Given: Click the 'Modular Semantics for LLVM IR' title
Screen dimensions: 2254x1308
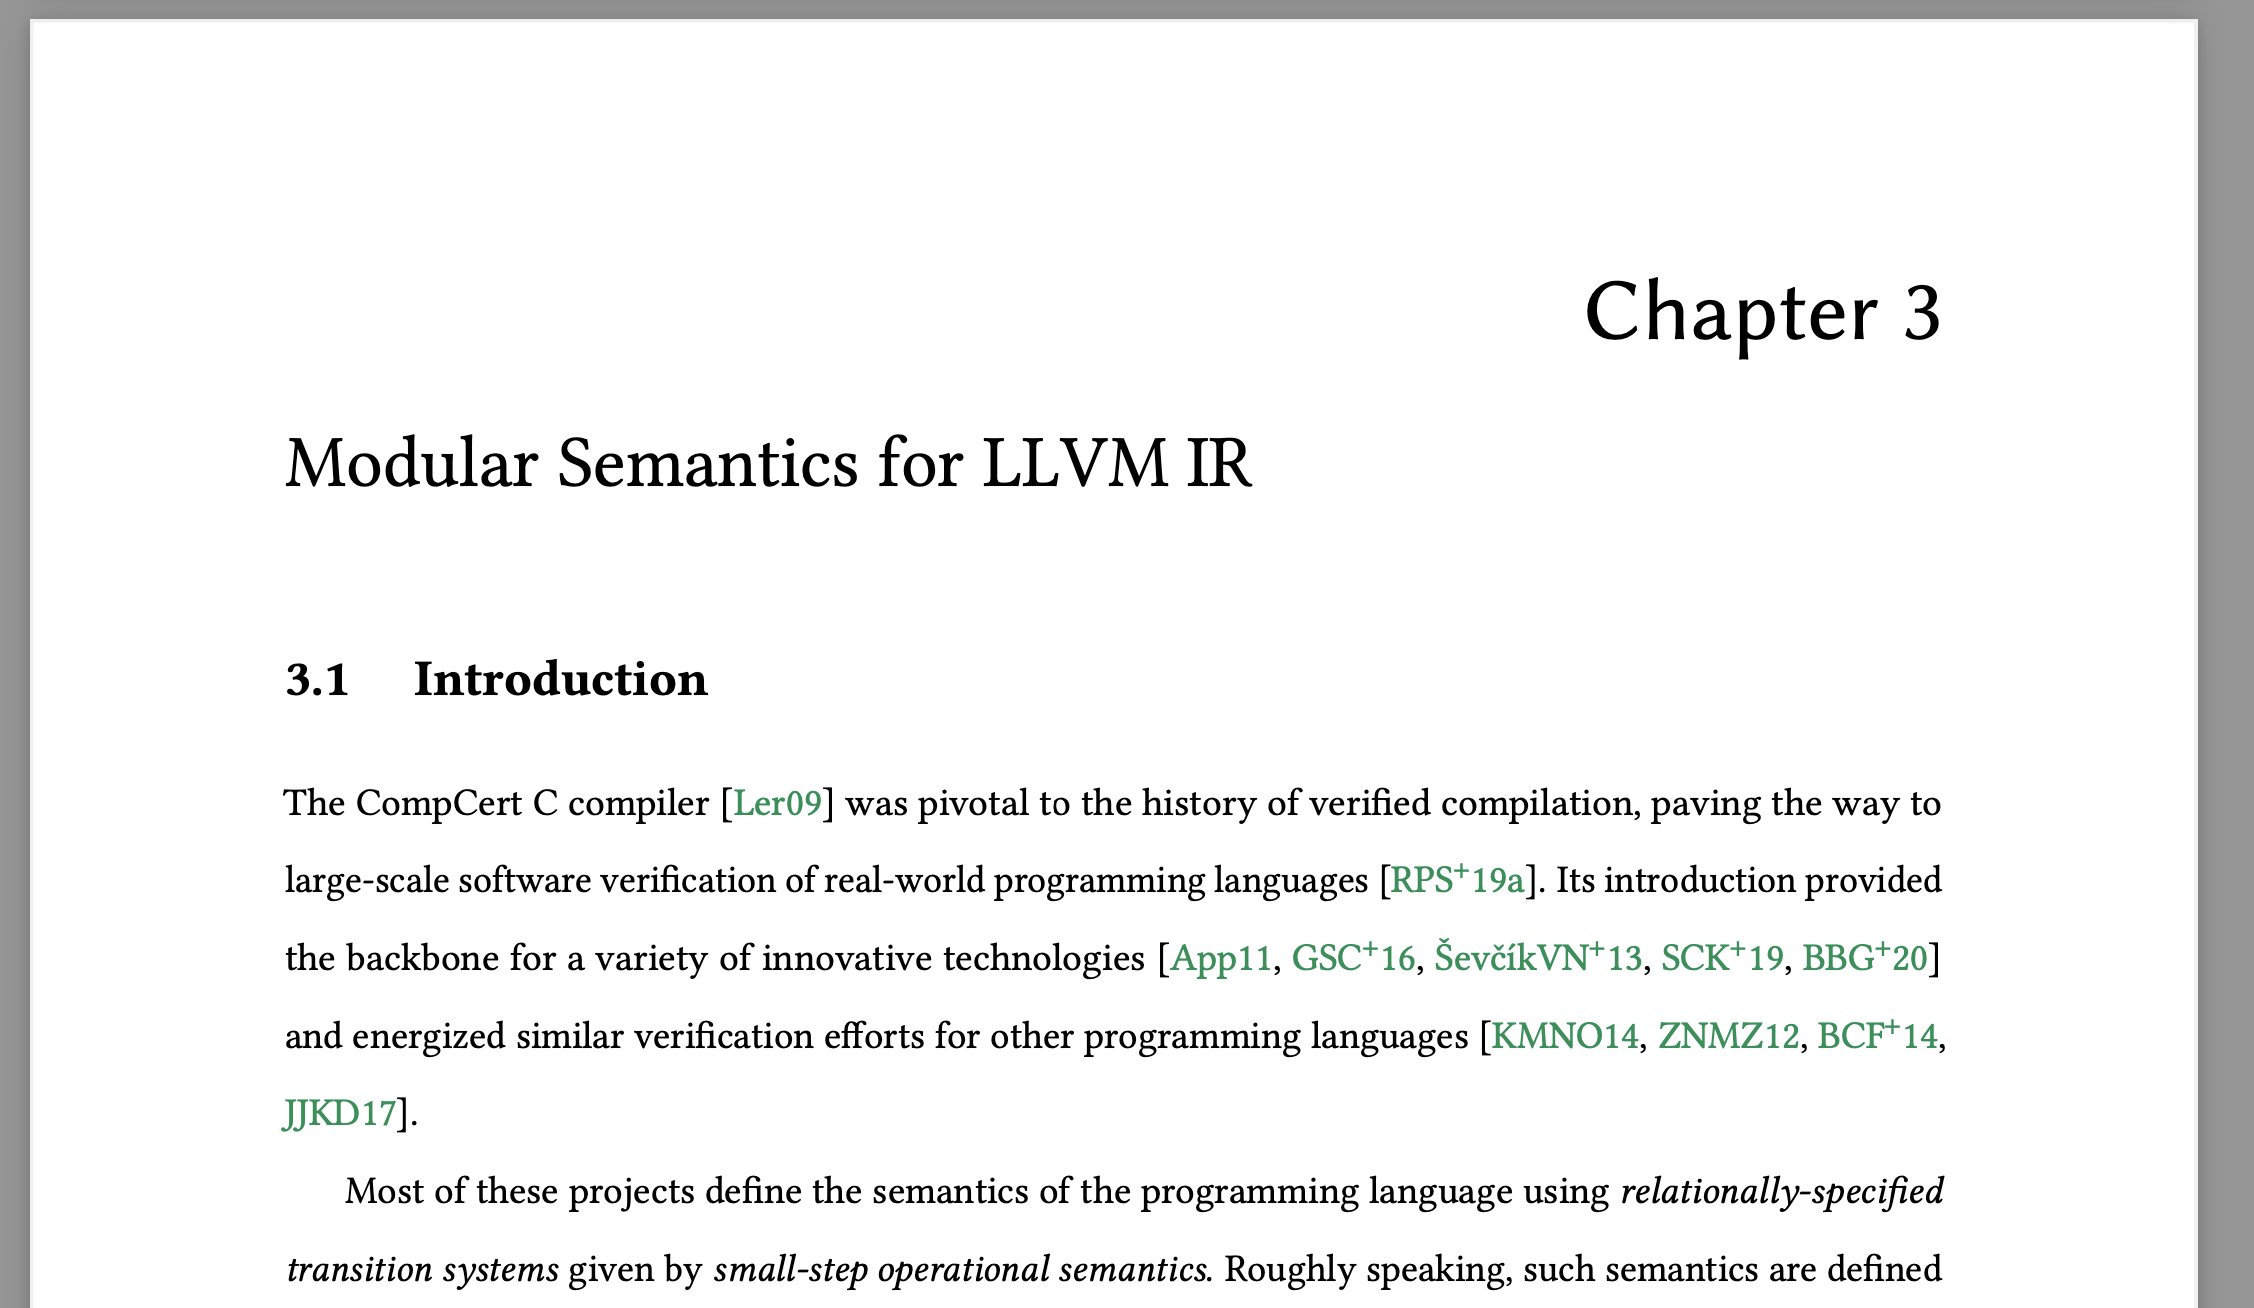Looking at the screenshot, I should (x=767, y=464).
